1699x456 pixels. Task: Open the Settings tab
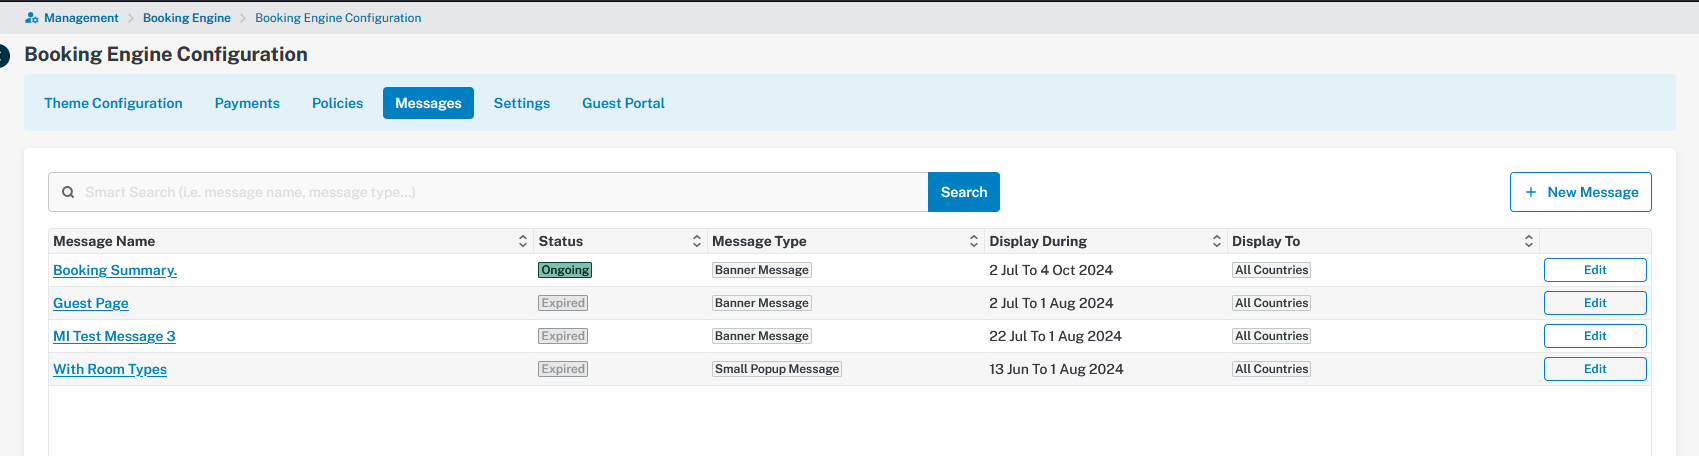[x=522, y=103]
